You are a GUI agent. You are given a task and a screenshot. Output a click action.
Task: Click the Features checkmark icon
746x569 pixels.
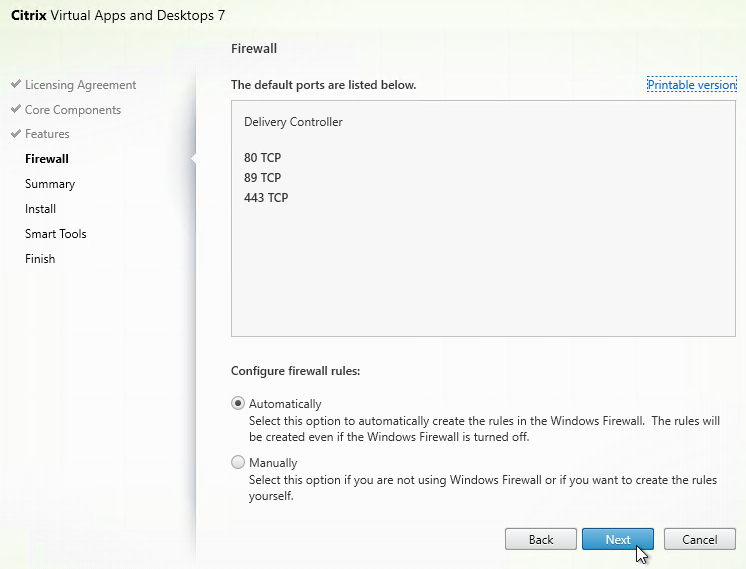coord(16,133)
